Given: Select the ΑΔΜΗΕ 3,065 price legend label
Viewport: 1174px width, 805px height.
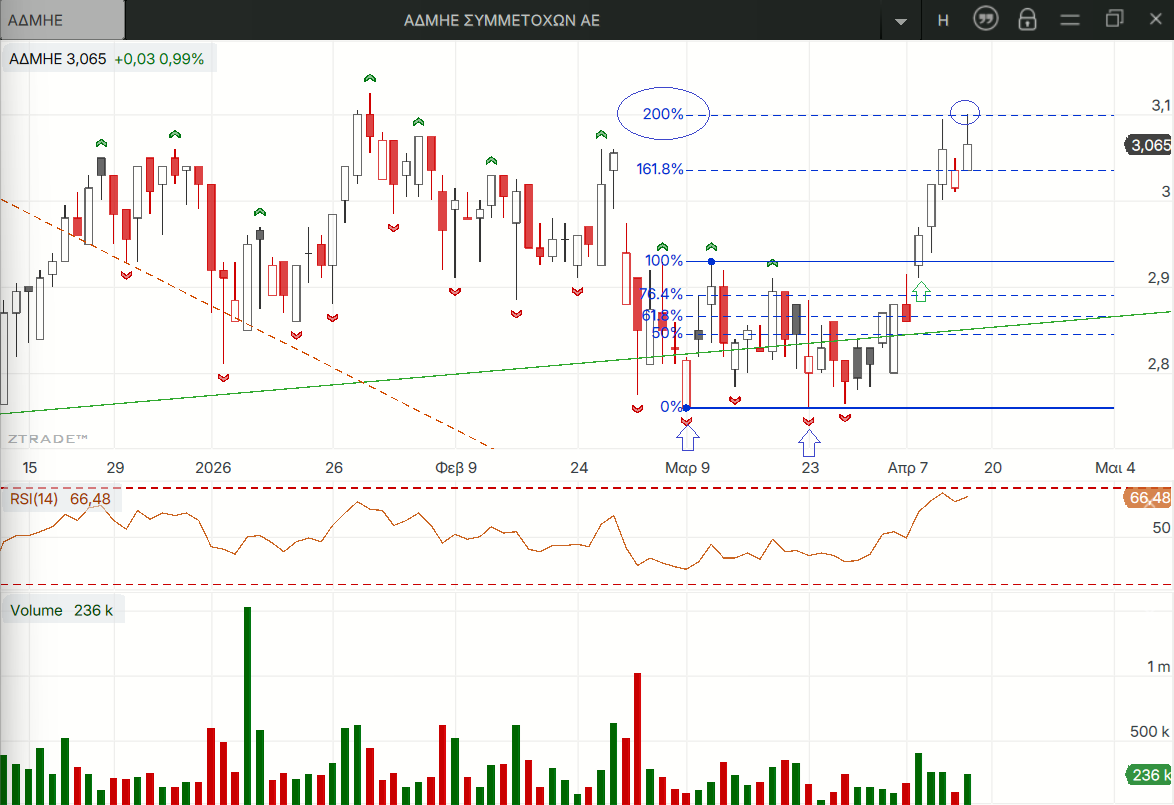Looking at the screenshot, I should pos(57,59).
